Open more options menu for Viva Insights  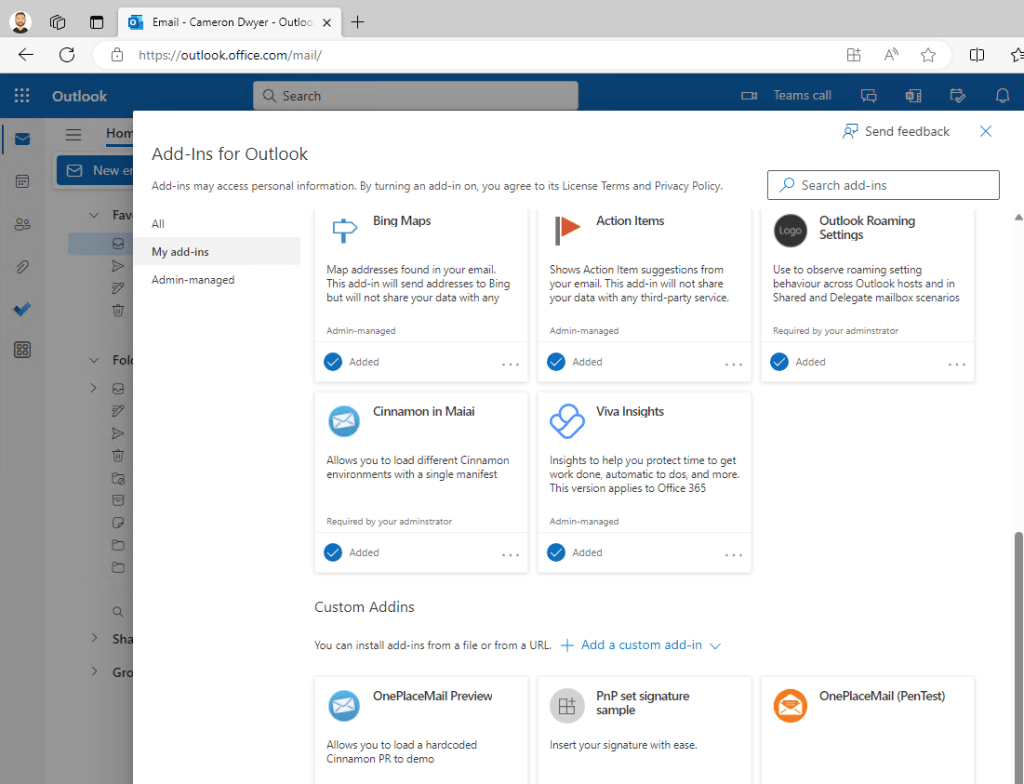coord(734,554)
